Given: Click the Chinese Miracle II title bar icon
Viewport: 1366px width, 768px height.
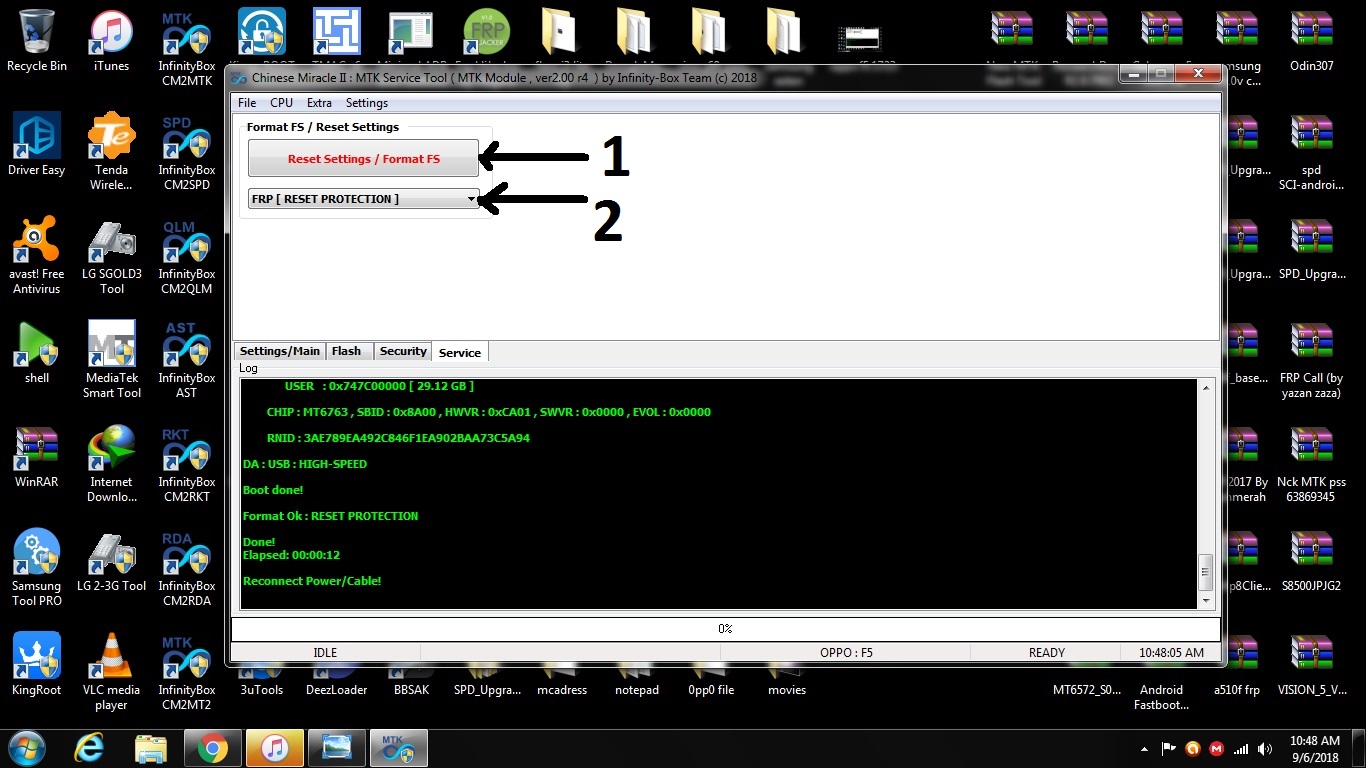Looking at the screenshot, I should coord(239,78).
